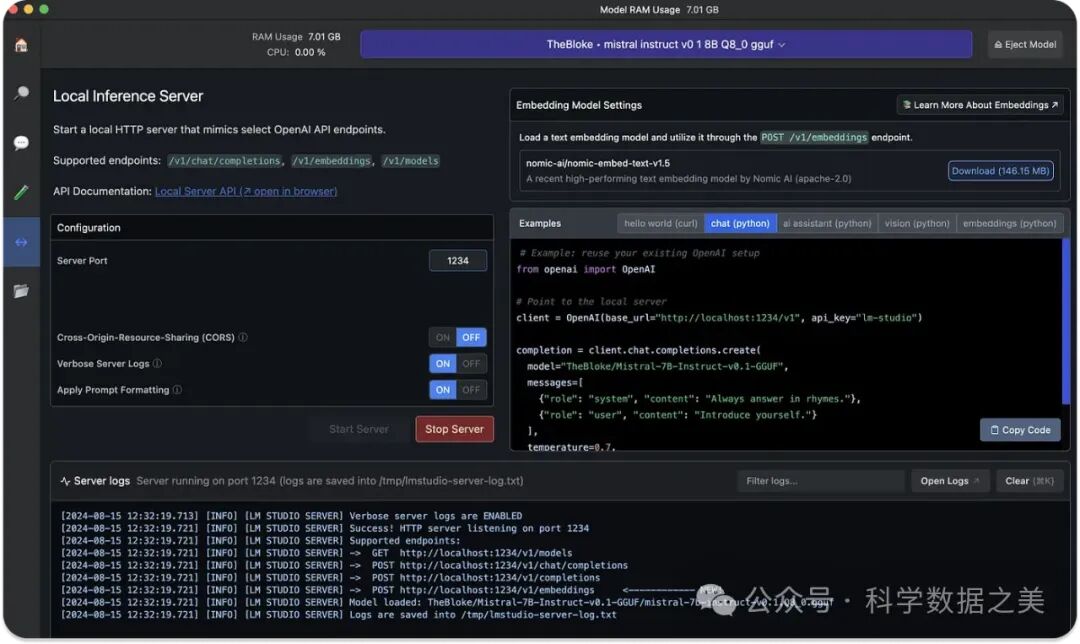Image resolution: width=1080 pixels, height=644 pixels.
Task: Open the model Search sidebar icon
Action: click(21, 94)
